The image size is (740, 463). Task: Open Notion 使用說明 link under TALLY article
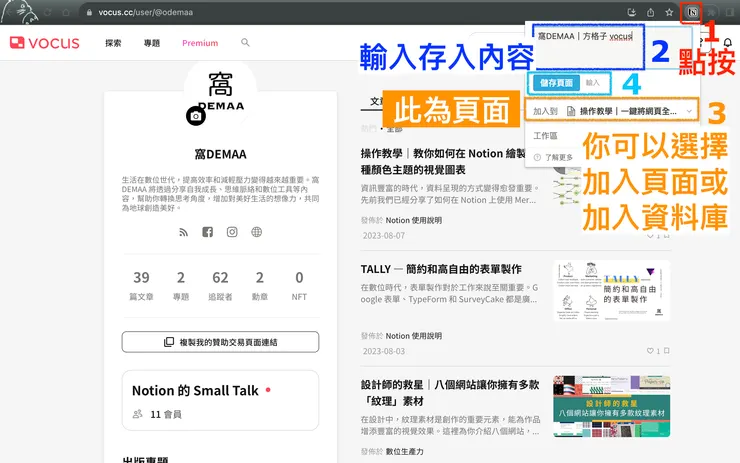[x=413, y=336]
